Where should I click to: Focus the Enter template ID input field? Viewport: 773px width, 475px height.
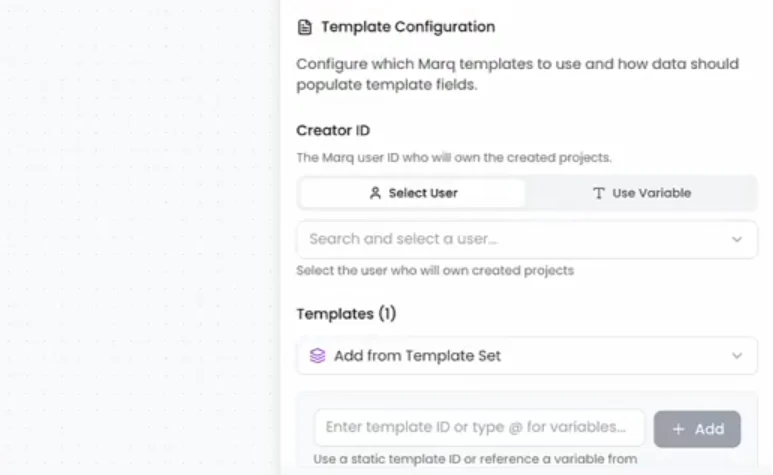pos(479,428)
